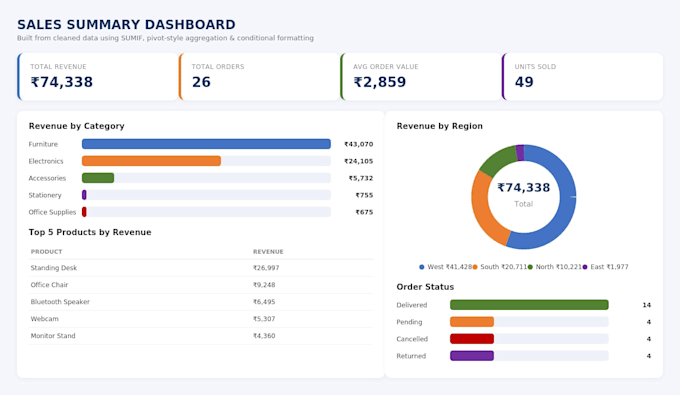This screenshot has height=395, width=680.
Task: Click the Order Status heading
Action: (x=425, y=287)
